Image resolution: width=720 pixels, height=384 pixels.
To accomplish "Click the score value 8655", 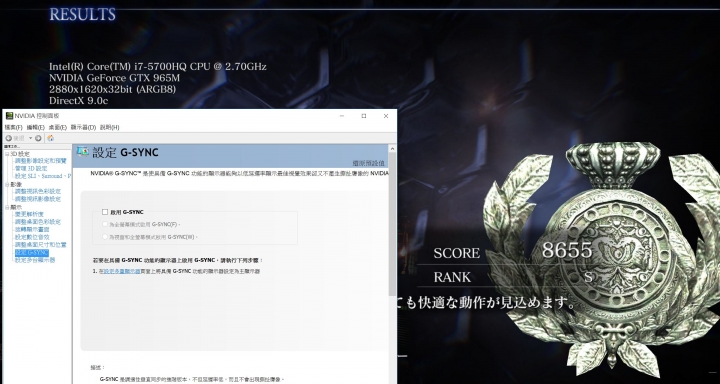I will coord(567,250).
